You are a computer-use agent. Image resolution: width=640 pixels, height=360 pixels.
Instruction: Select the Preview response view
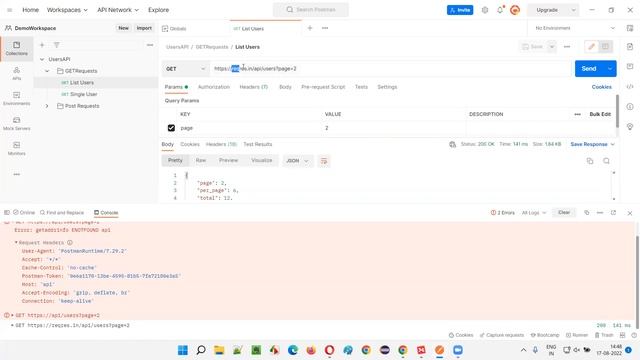pos(228,160)
